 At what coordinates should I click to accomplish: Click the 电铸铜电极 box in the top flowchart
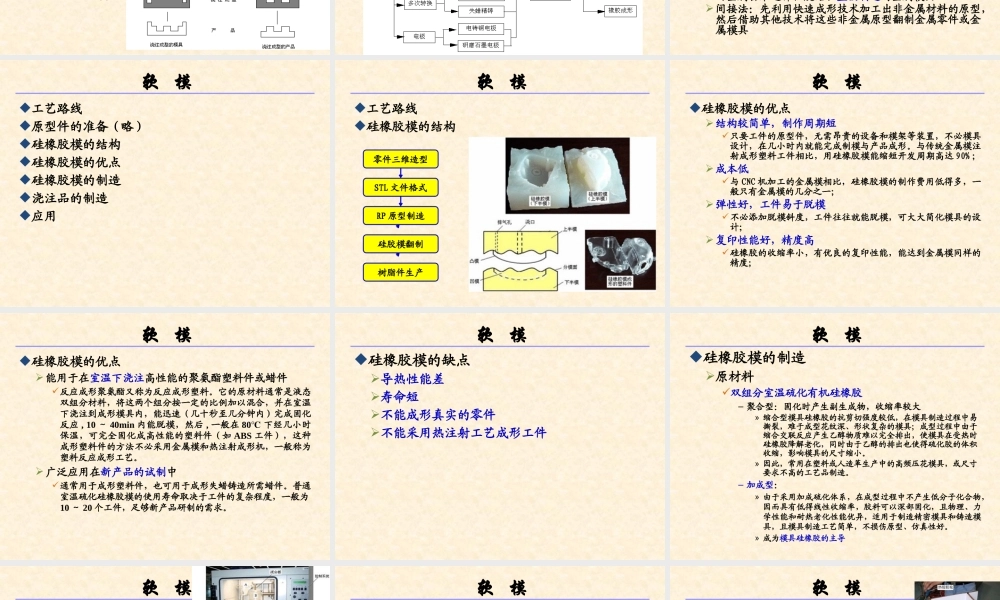pos(481,28)
